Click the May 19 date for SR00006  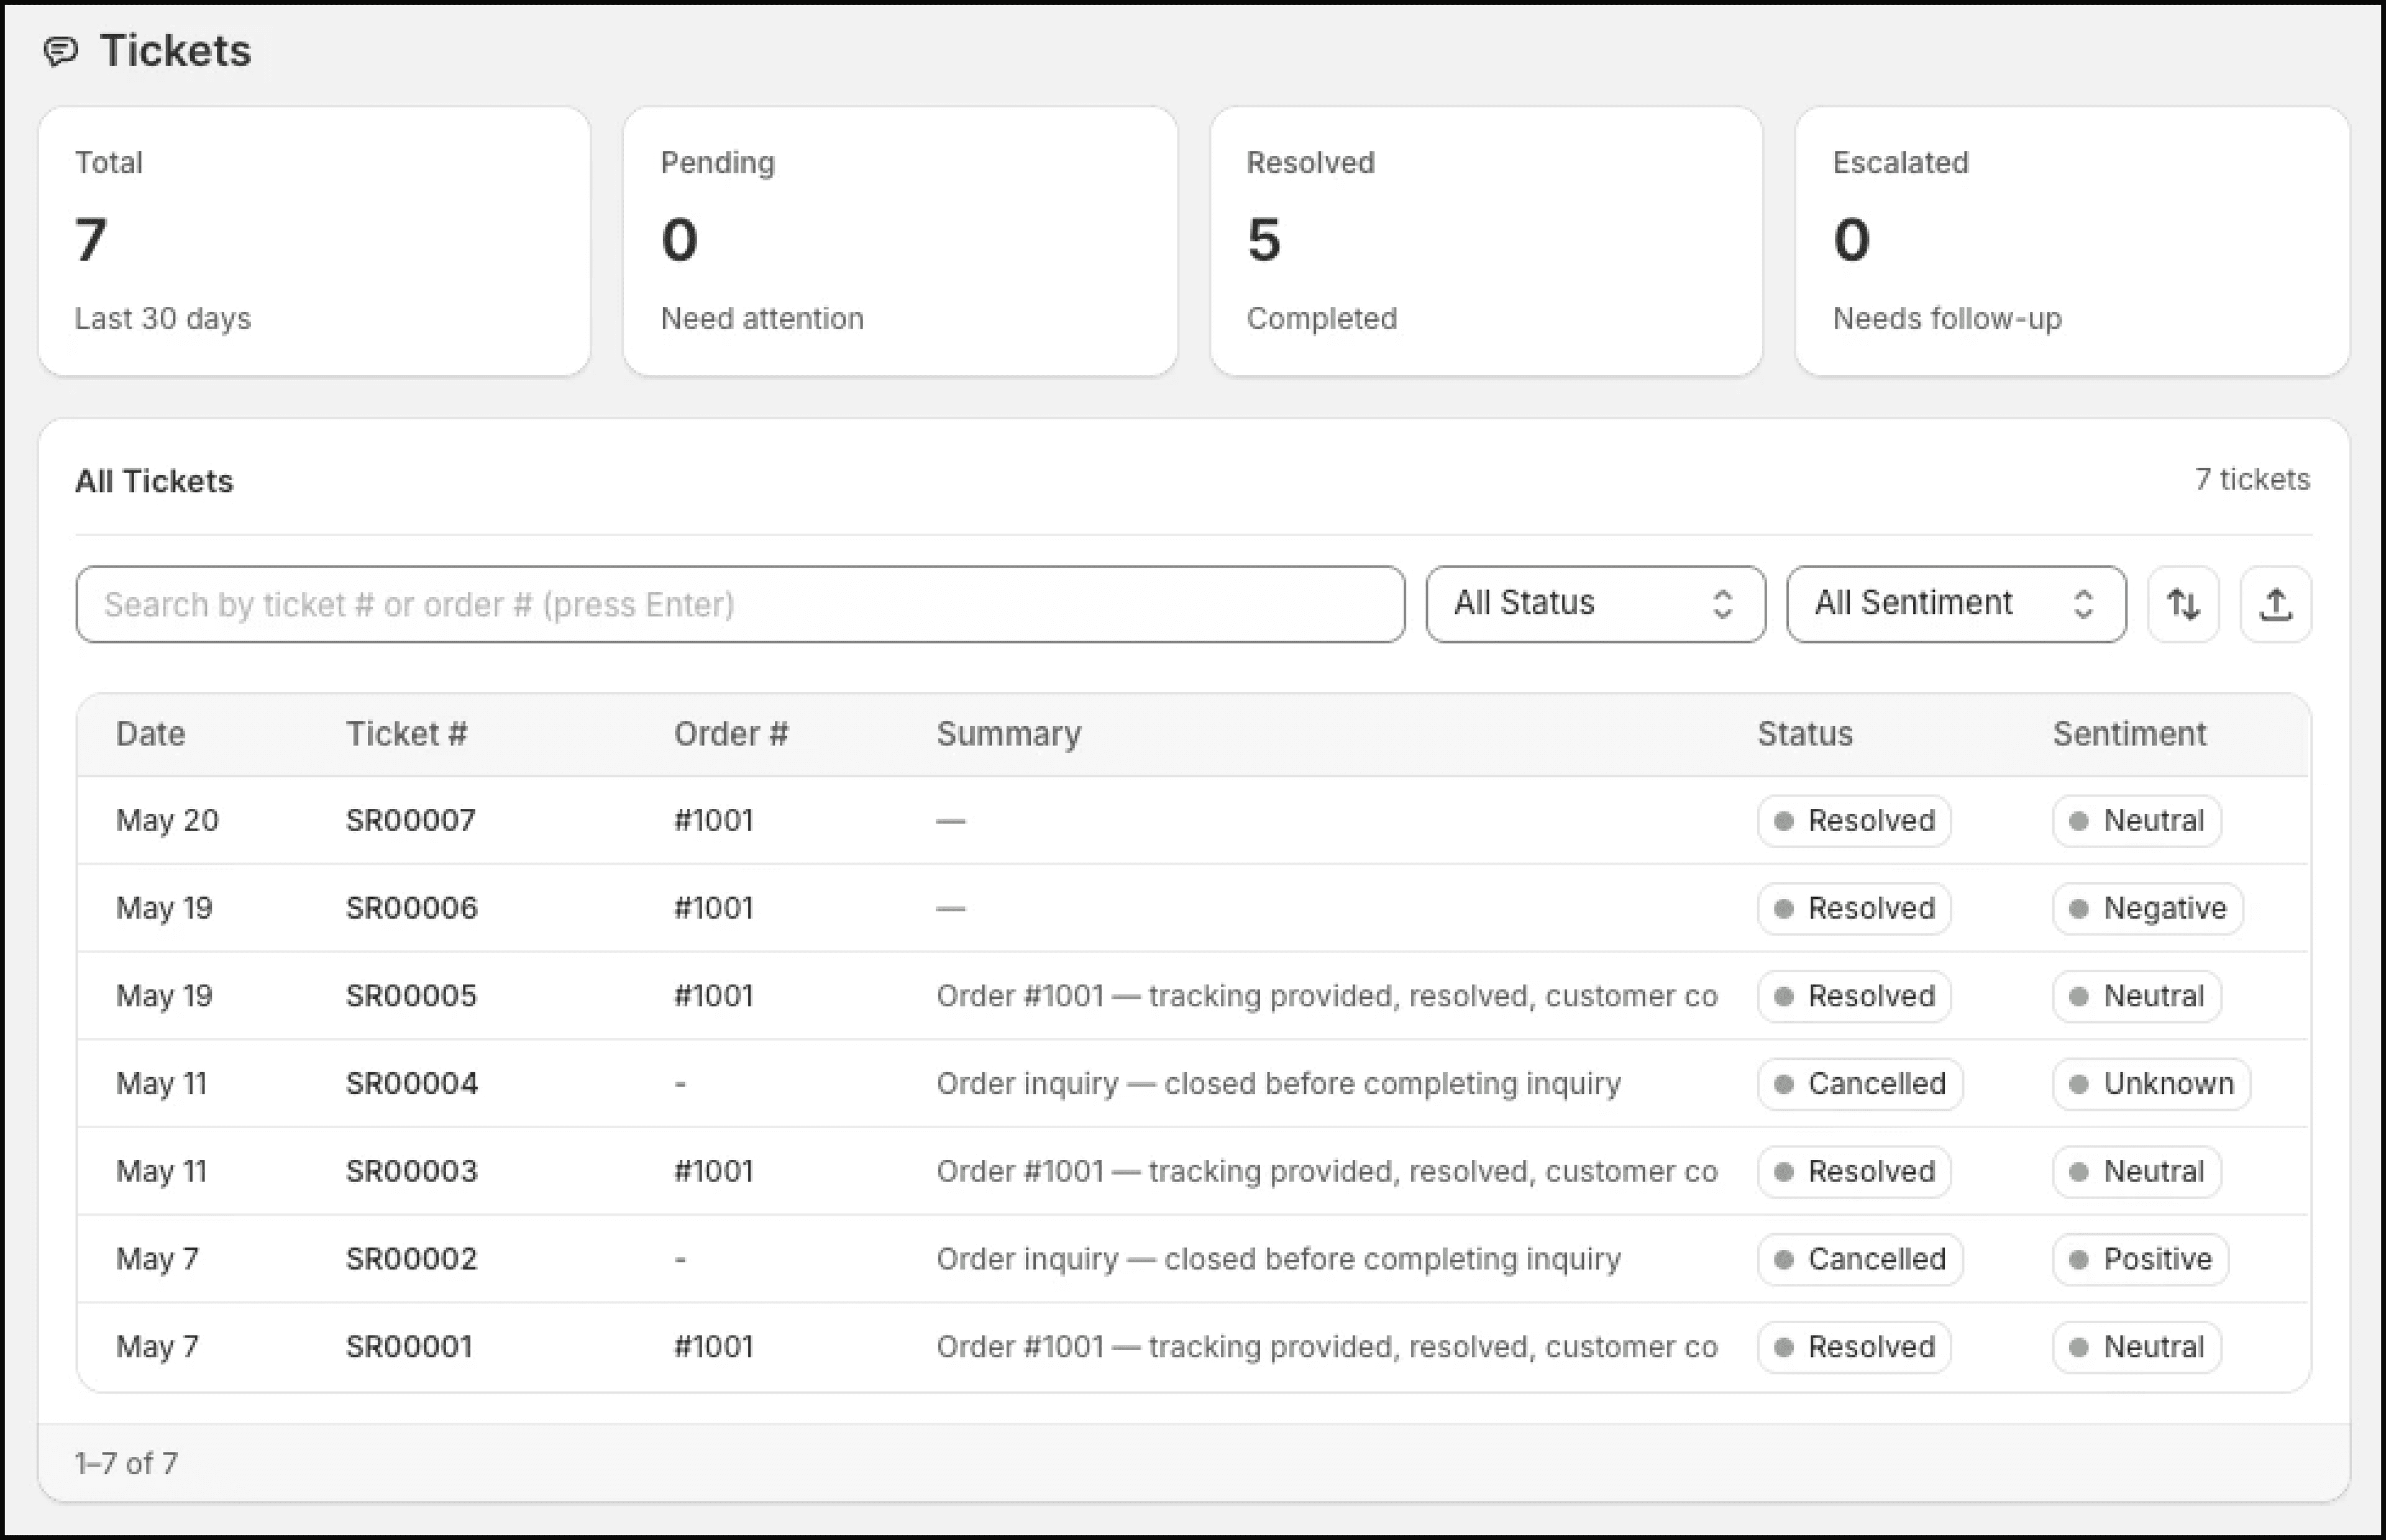coord(164,908)
